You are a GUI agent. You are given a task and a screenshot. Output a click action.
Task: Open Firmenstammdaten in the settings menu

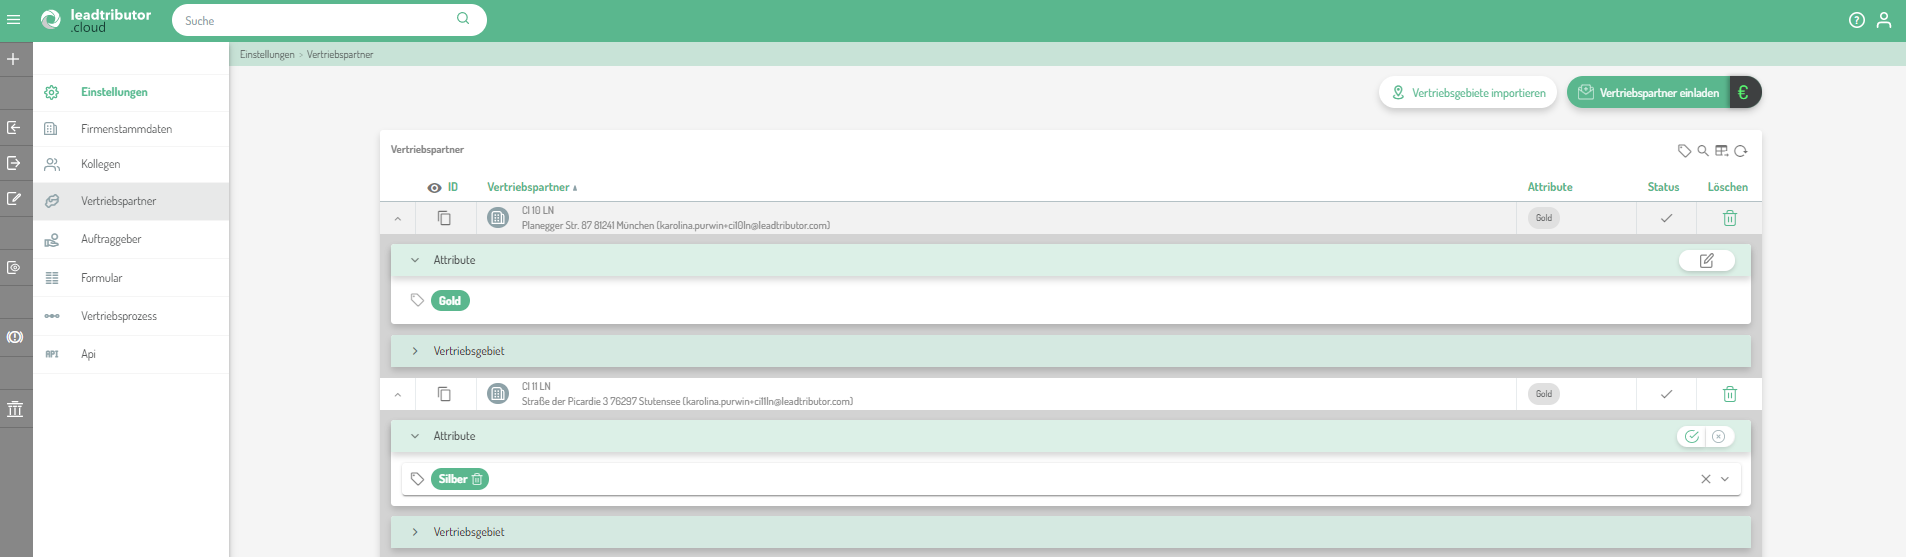pyautogui.click(x=126, y=129)
